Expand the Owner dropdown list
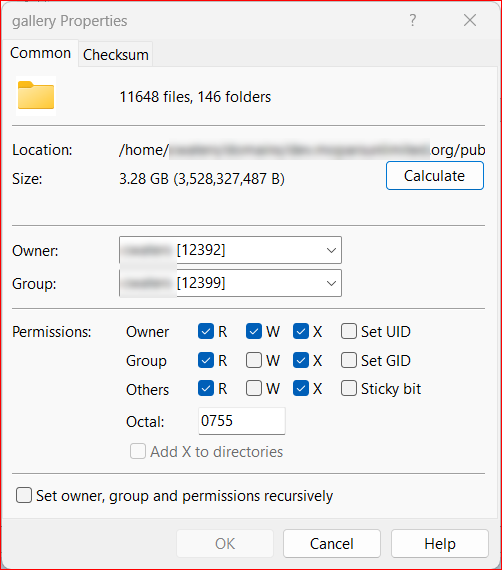This screenshot has width=502, height=570. click(331, 250)
